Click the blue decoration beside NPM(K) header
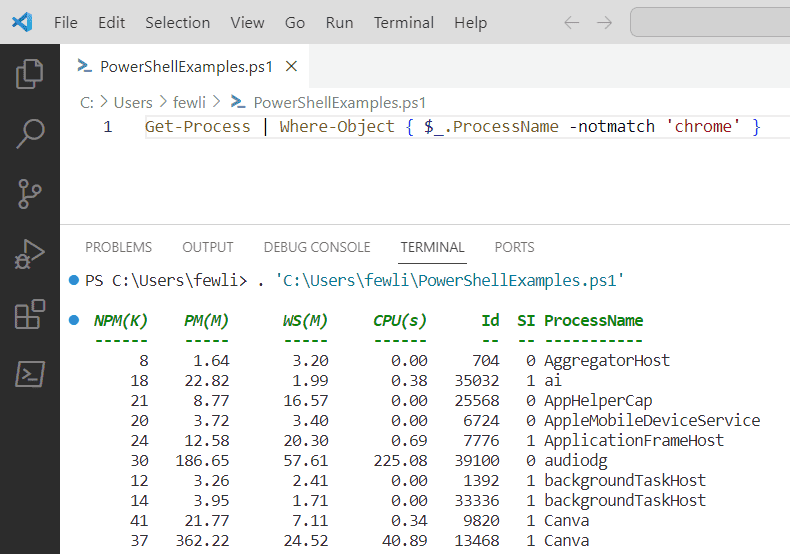Screen dimensions: 790x554 pos(74,320)
